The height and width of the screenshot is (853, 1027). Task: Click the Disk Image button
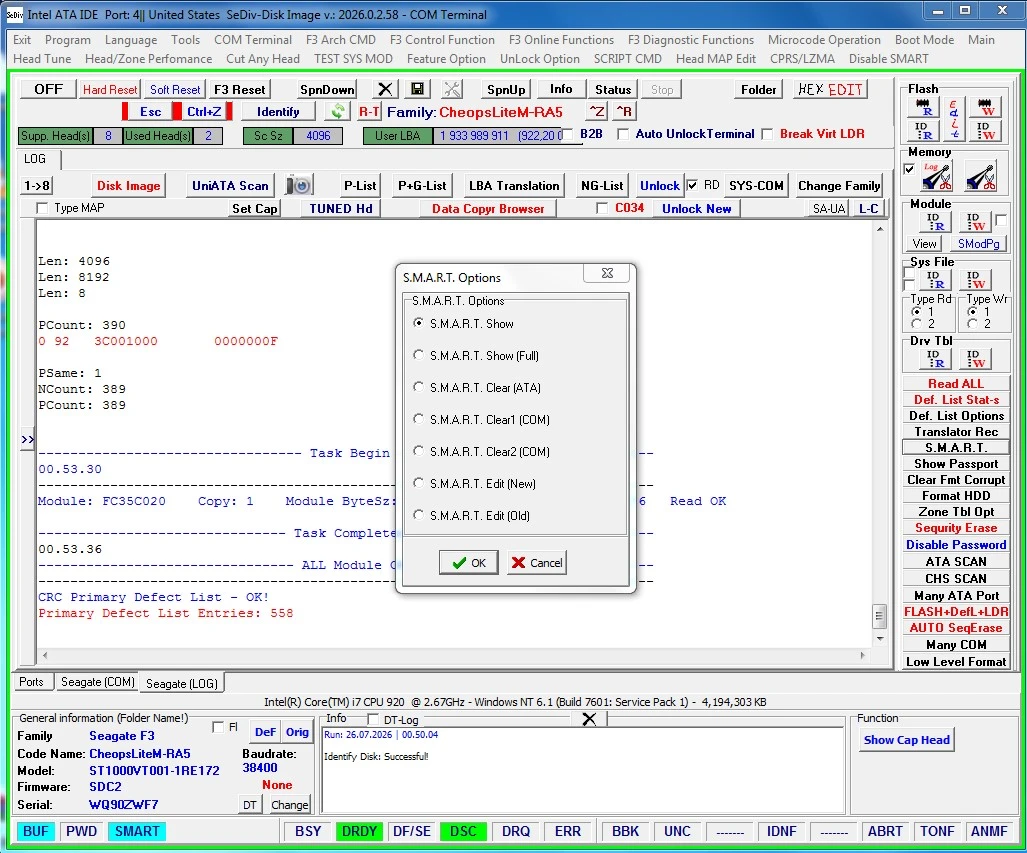(x=128, y=185)
